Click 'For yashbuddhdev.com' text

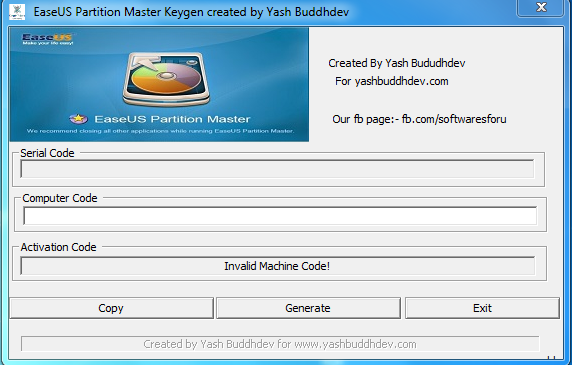click(392, 81)
